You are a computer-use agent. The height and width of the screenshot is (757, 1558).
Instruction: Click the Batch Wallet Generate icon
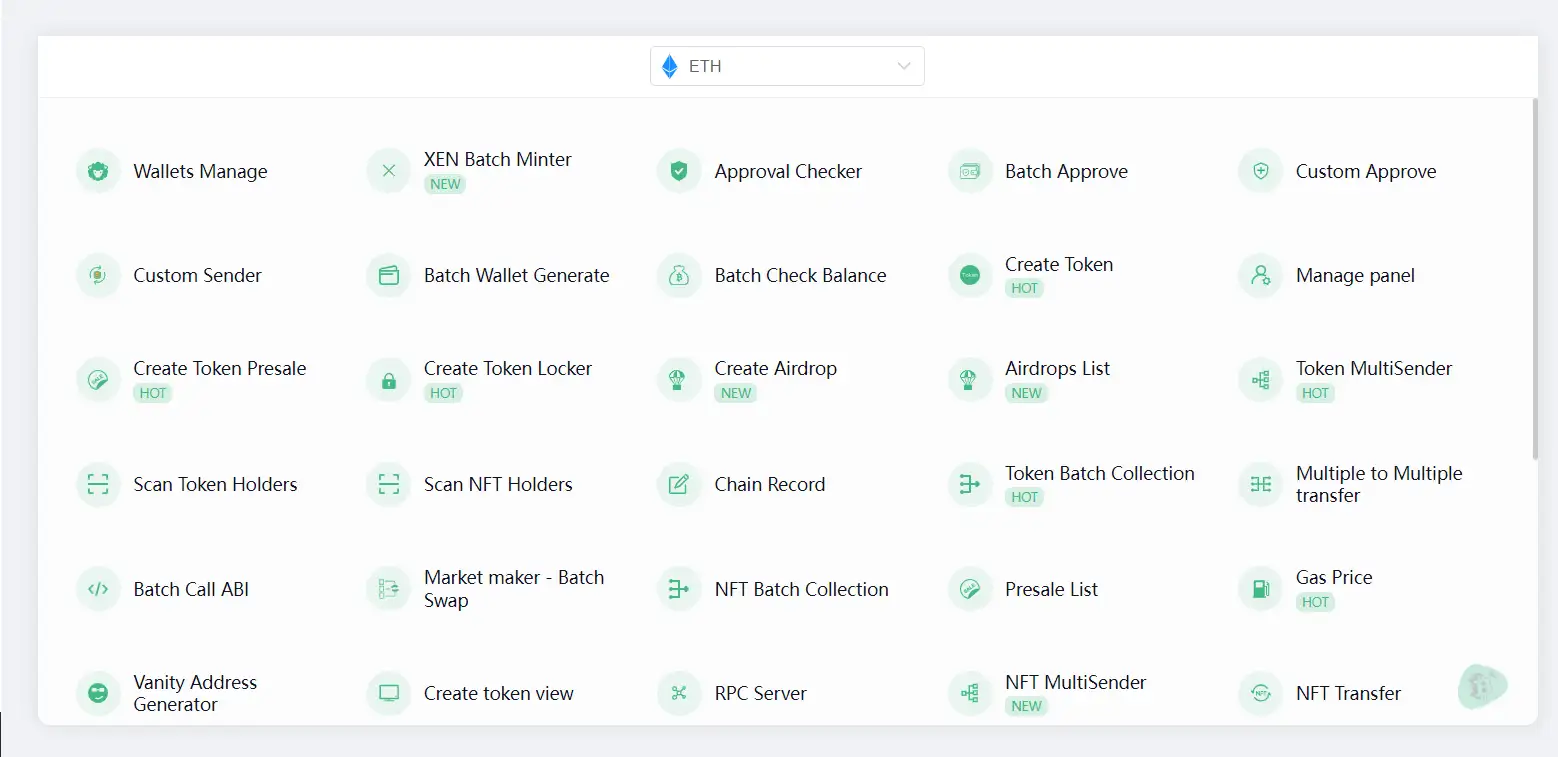tap(388, 276)
